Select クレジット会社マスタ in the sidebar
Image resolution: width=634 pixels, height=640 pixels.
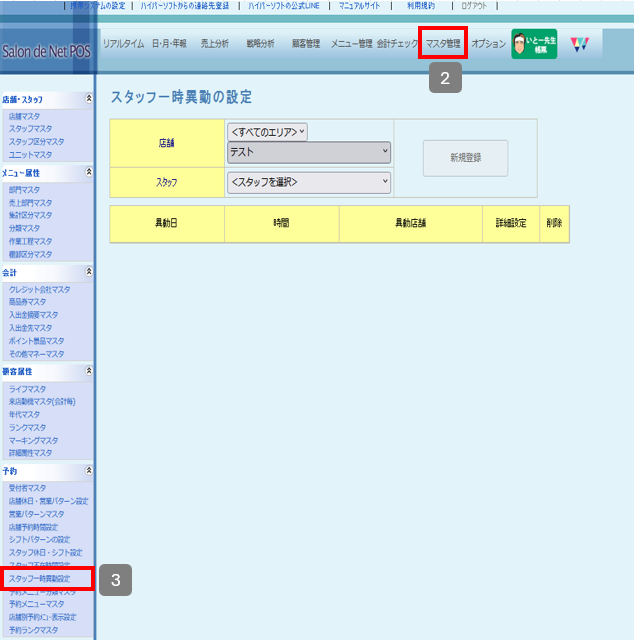(x=40, y=289)
